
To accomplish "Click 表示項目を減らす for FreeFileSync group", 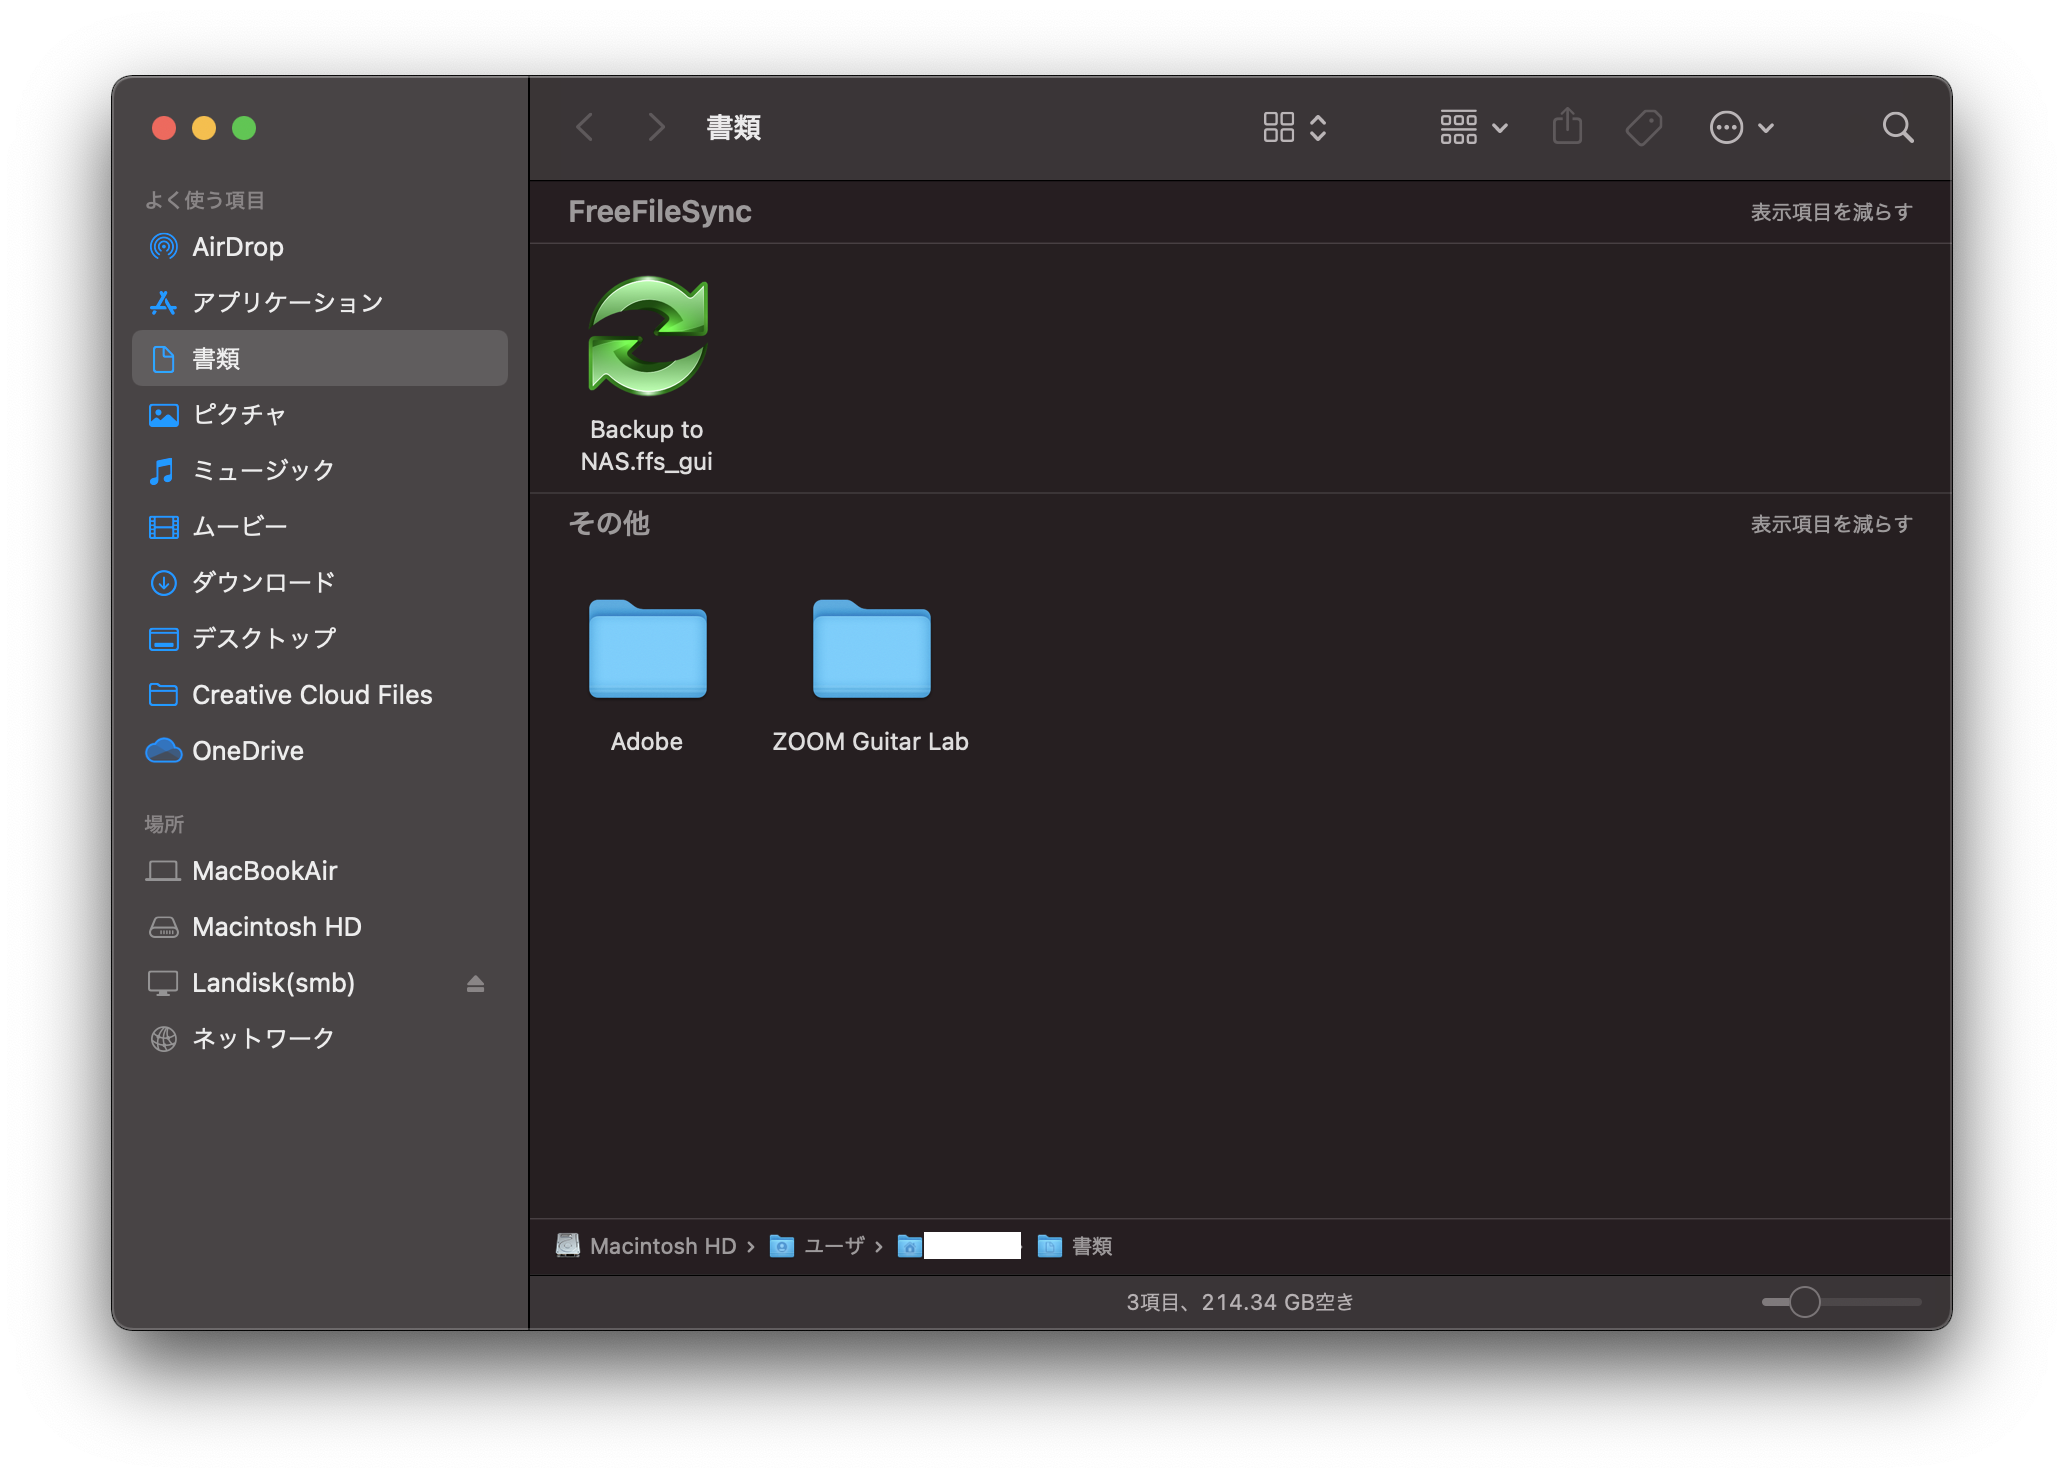I will tap(1831, 212).
